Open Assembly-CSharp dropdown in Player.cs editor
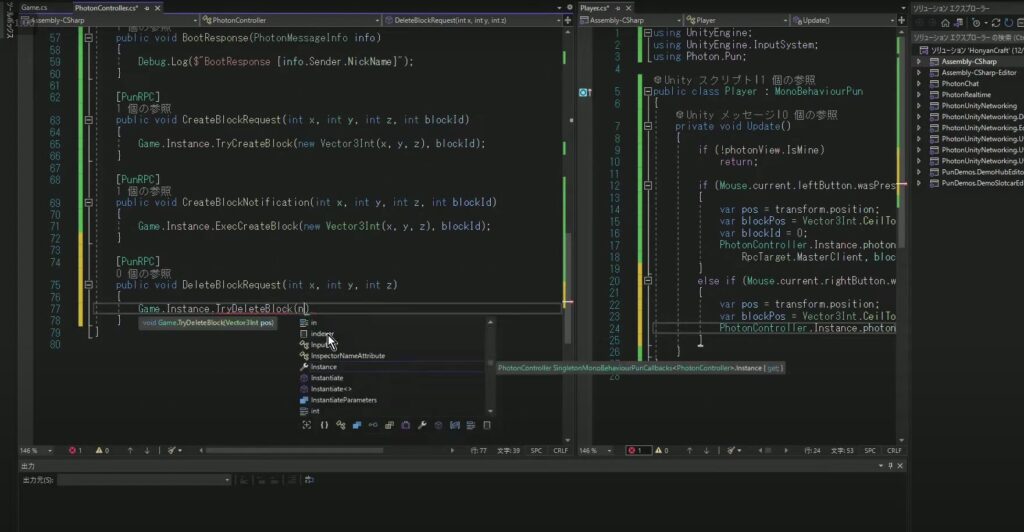The width and height of the screenshot is (1024, 532). 631,20
